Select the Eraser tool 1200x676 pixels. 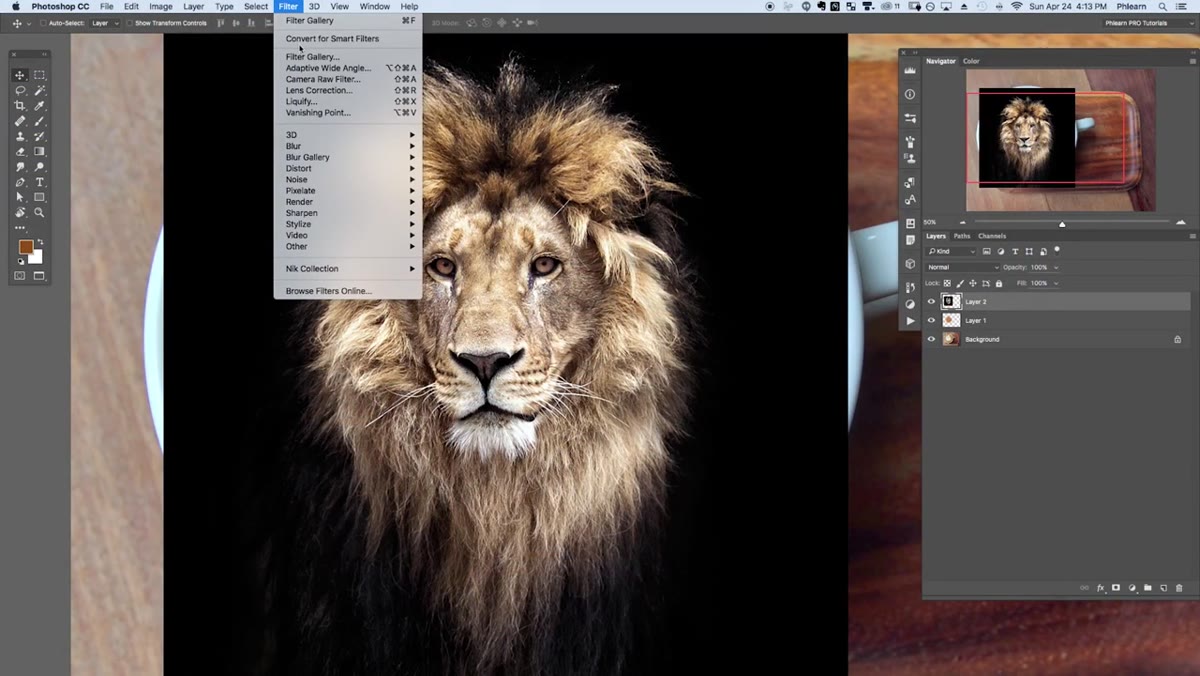(x=19, y=151)
